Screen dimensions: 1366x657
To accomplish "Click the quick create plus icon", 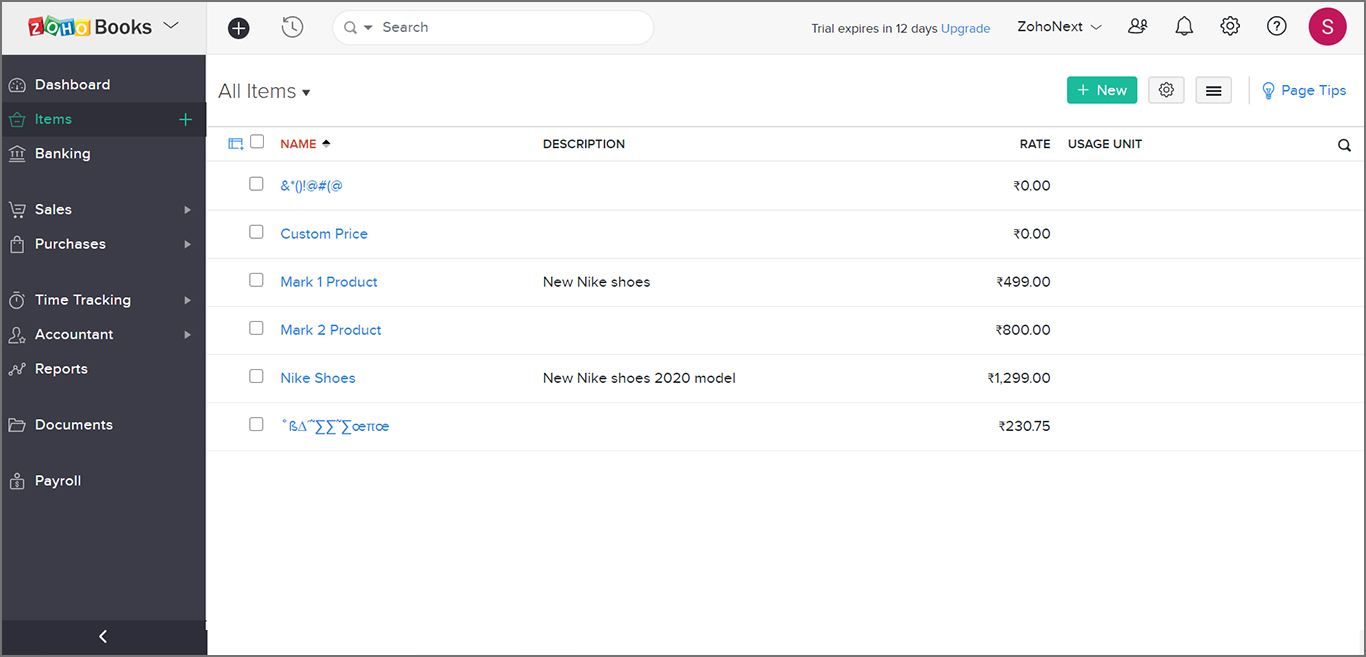I will pos(238,28).
